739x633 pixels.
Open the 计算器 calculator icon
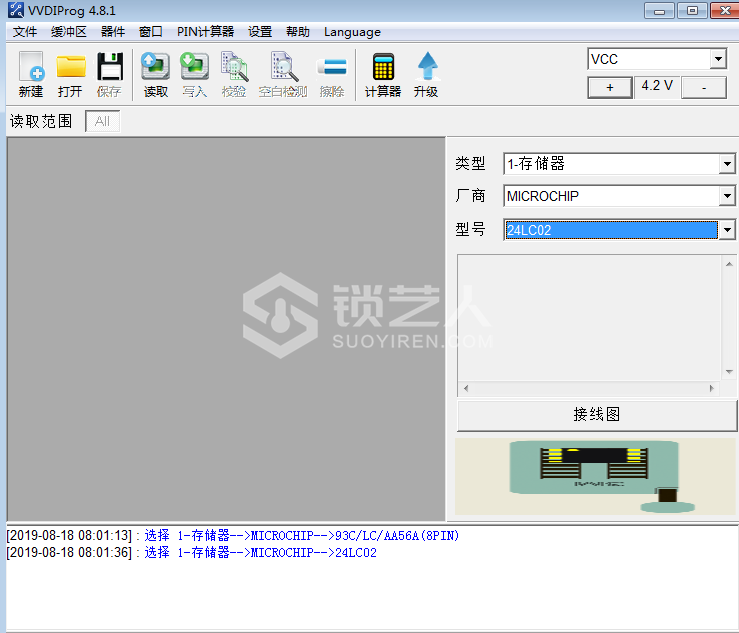click(x=383, y=74)
